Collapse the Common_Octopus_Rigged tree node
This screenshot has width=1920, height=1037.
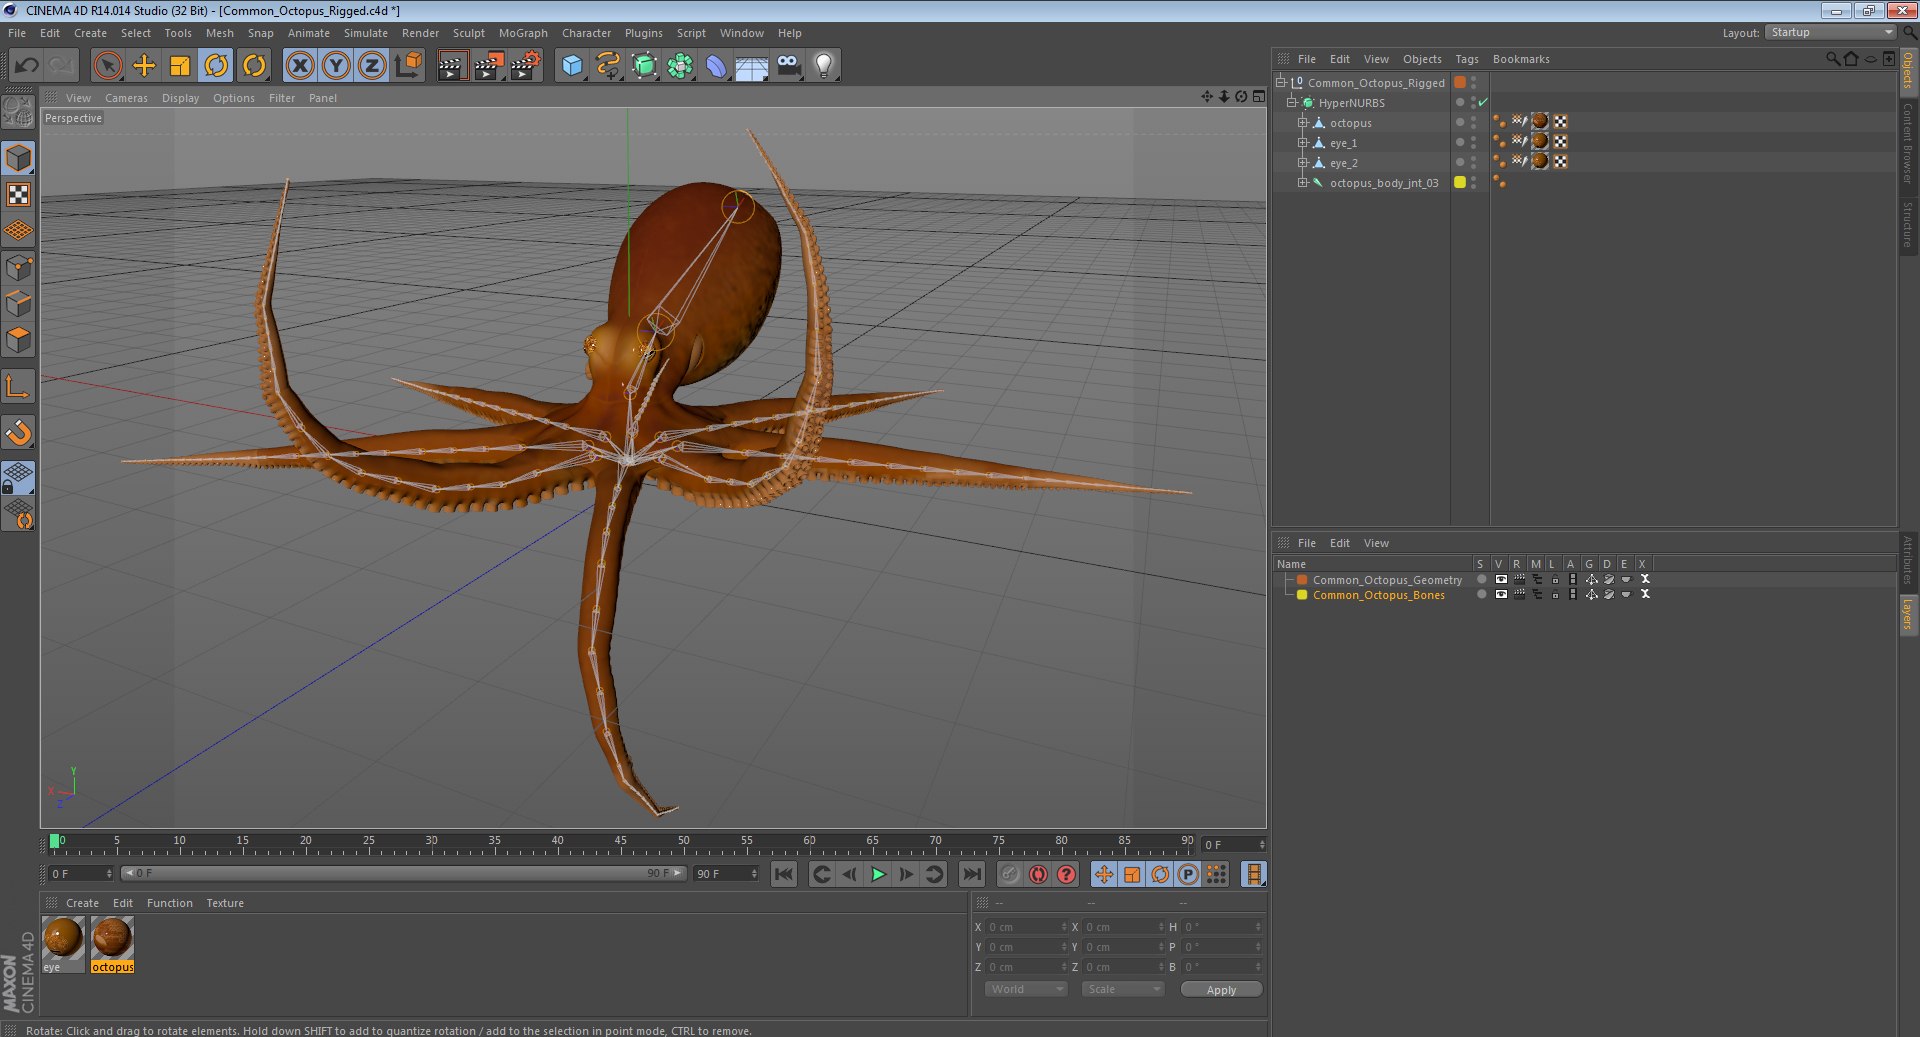[x=1280, y=82]
